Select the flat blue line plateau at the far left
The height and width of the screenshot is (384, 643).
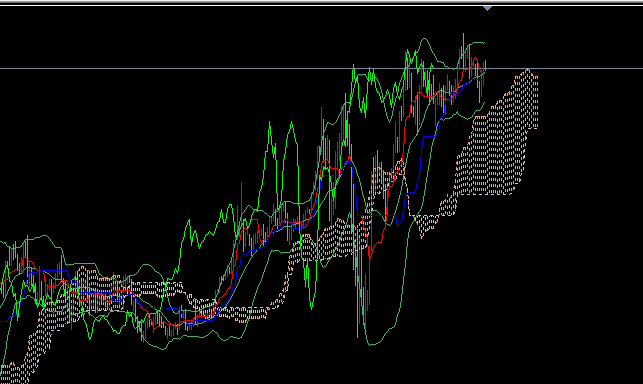point(49,271)
